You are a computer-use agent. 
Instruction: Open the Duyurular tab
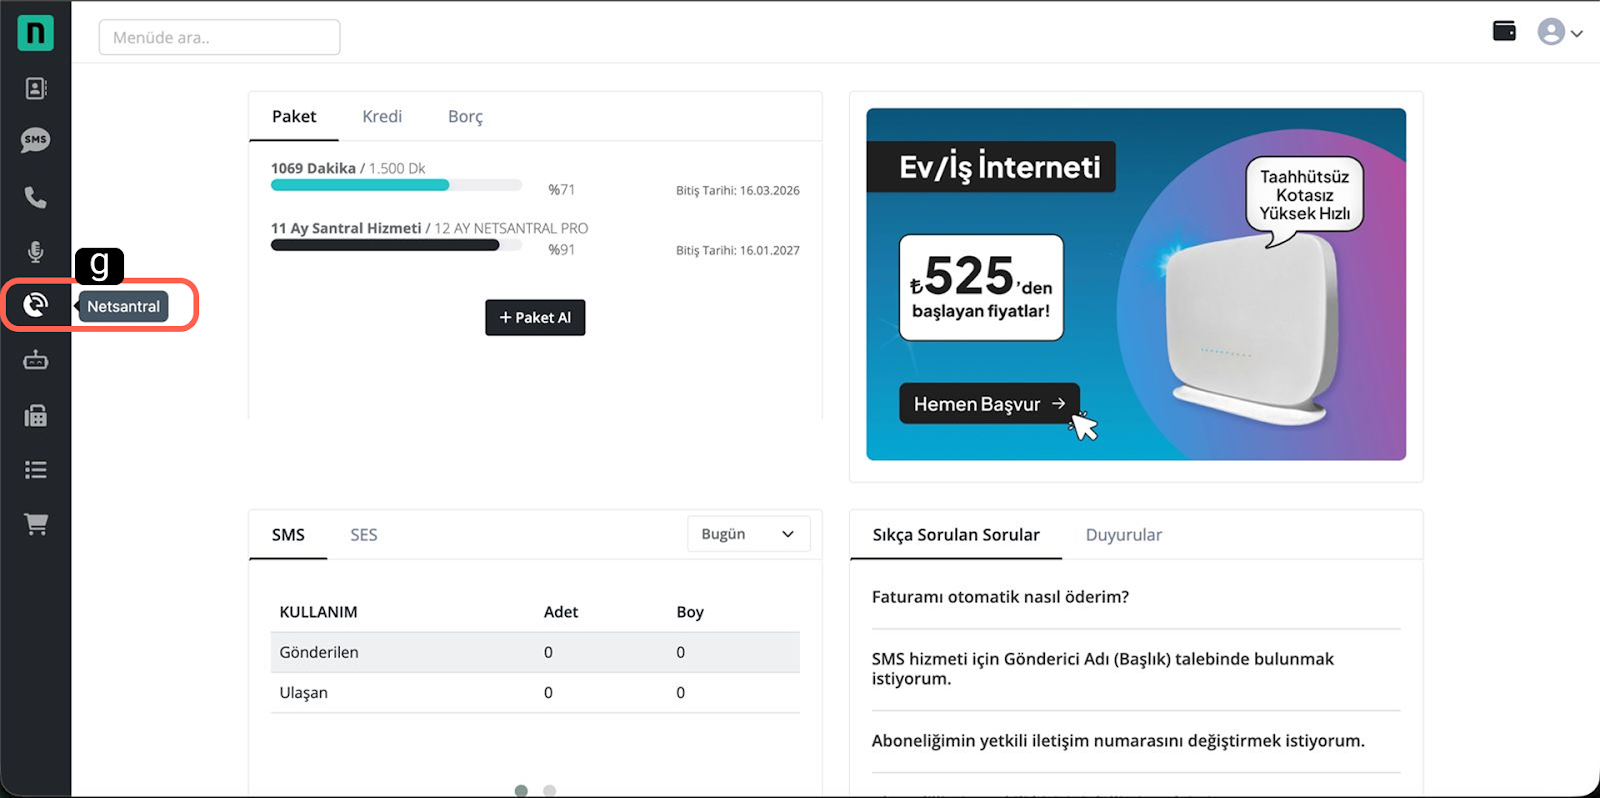click(1123, 535)
